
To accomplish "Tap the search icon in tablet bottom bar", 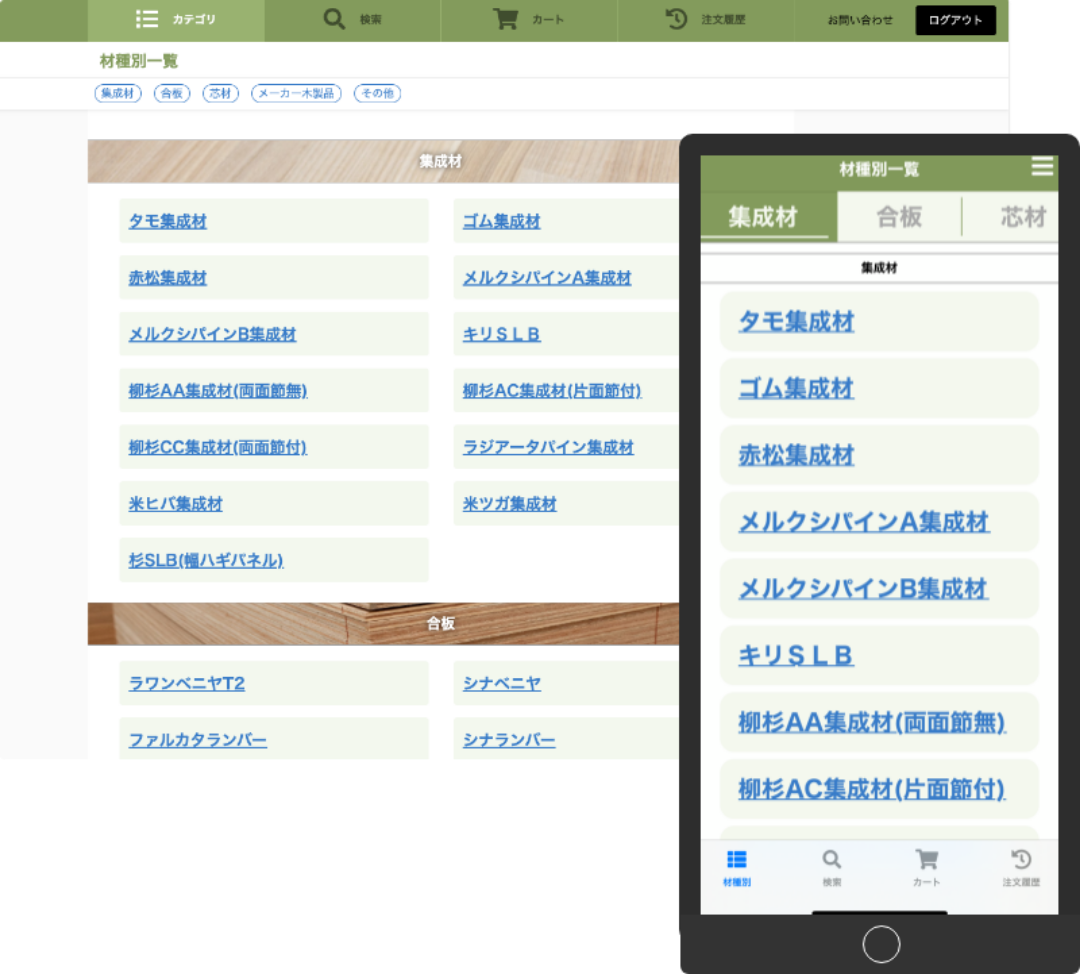I will coord(831,859).
